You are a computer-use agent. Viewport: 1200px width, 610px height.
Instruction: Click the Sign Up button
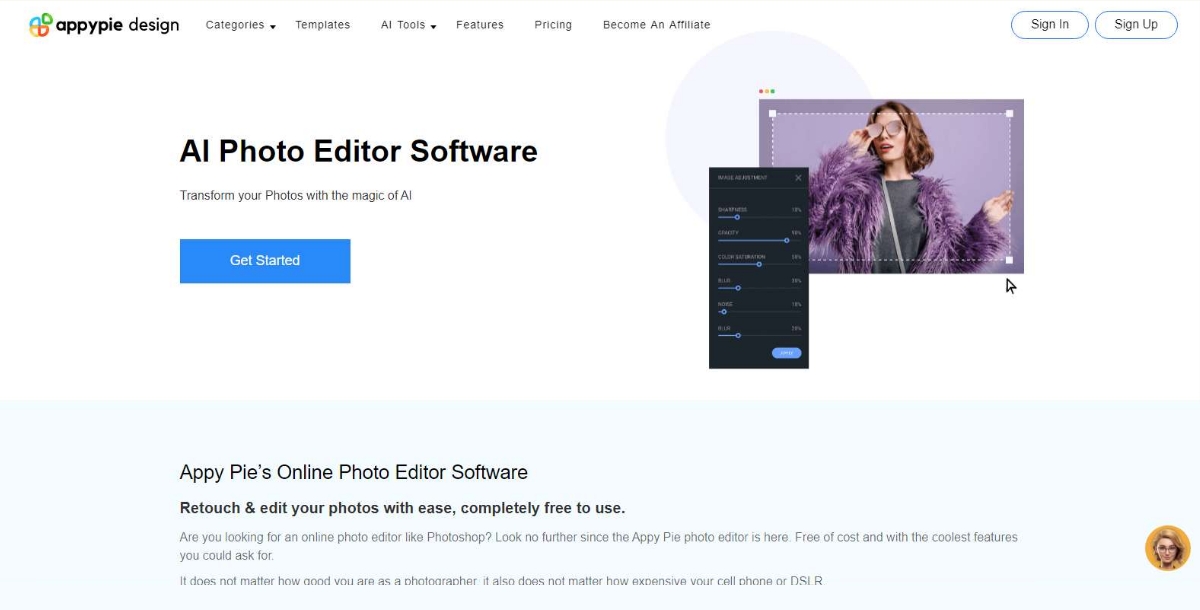(1136, 24)
